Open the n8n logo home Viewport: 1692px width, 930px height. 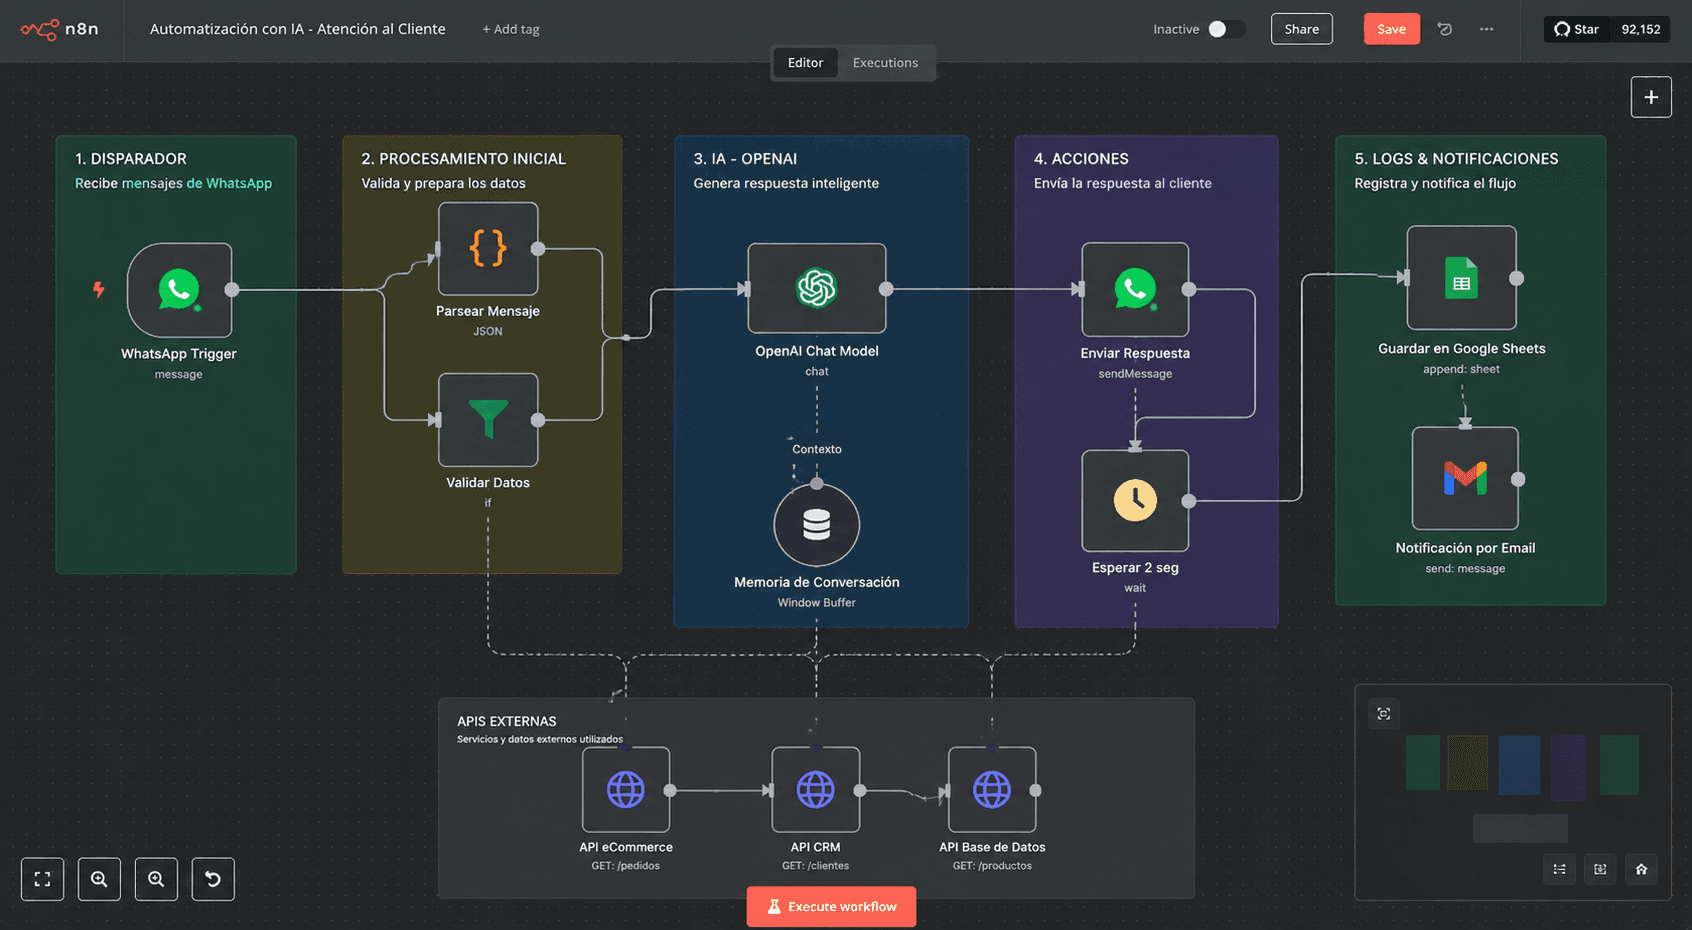pos(60,29)
